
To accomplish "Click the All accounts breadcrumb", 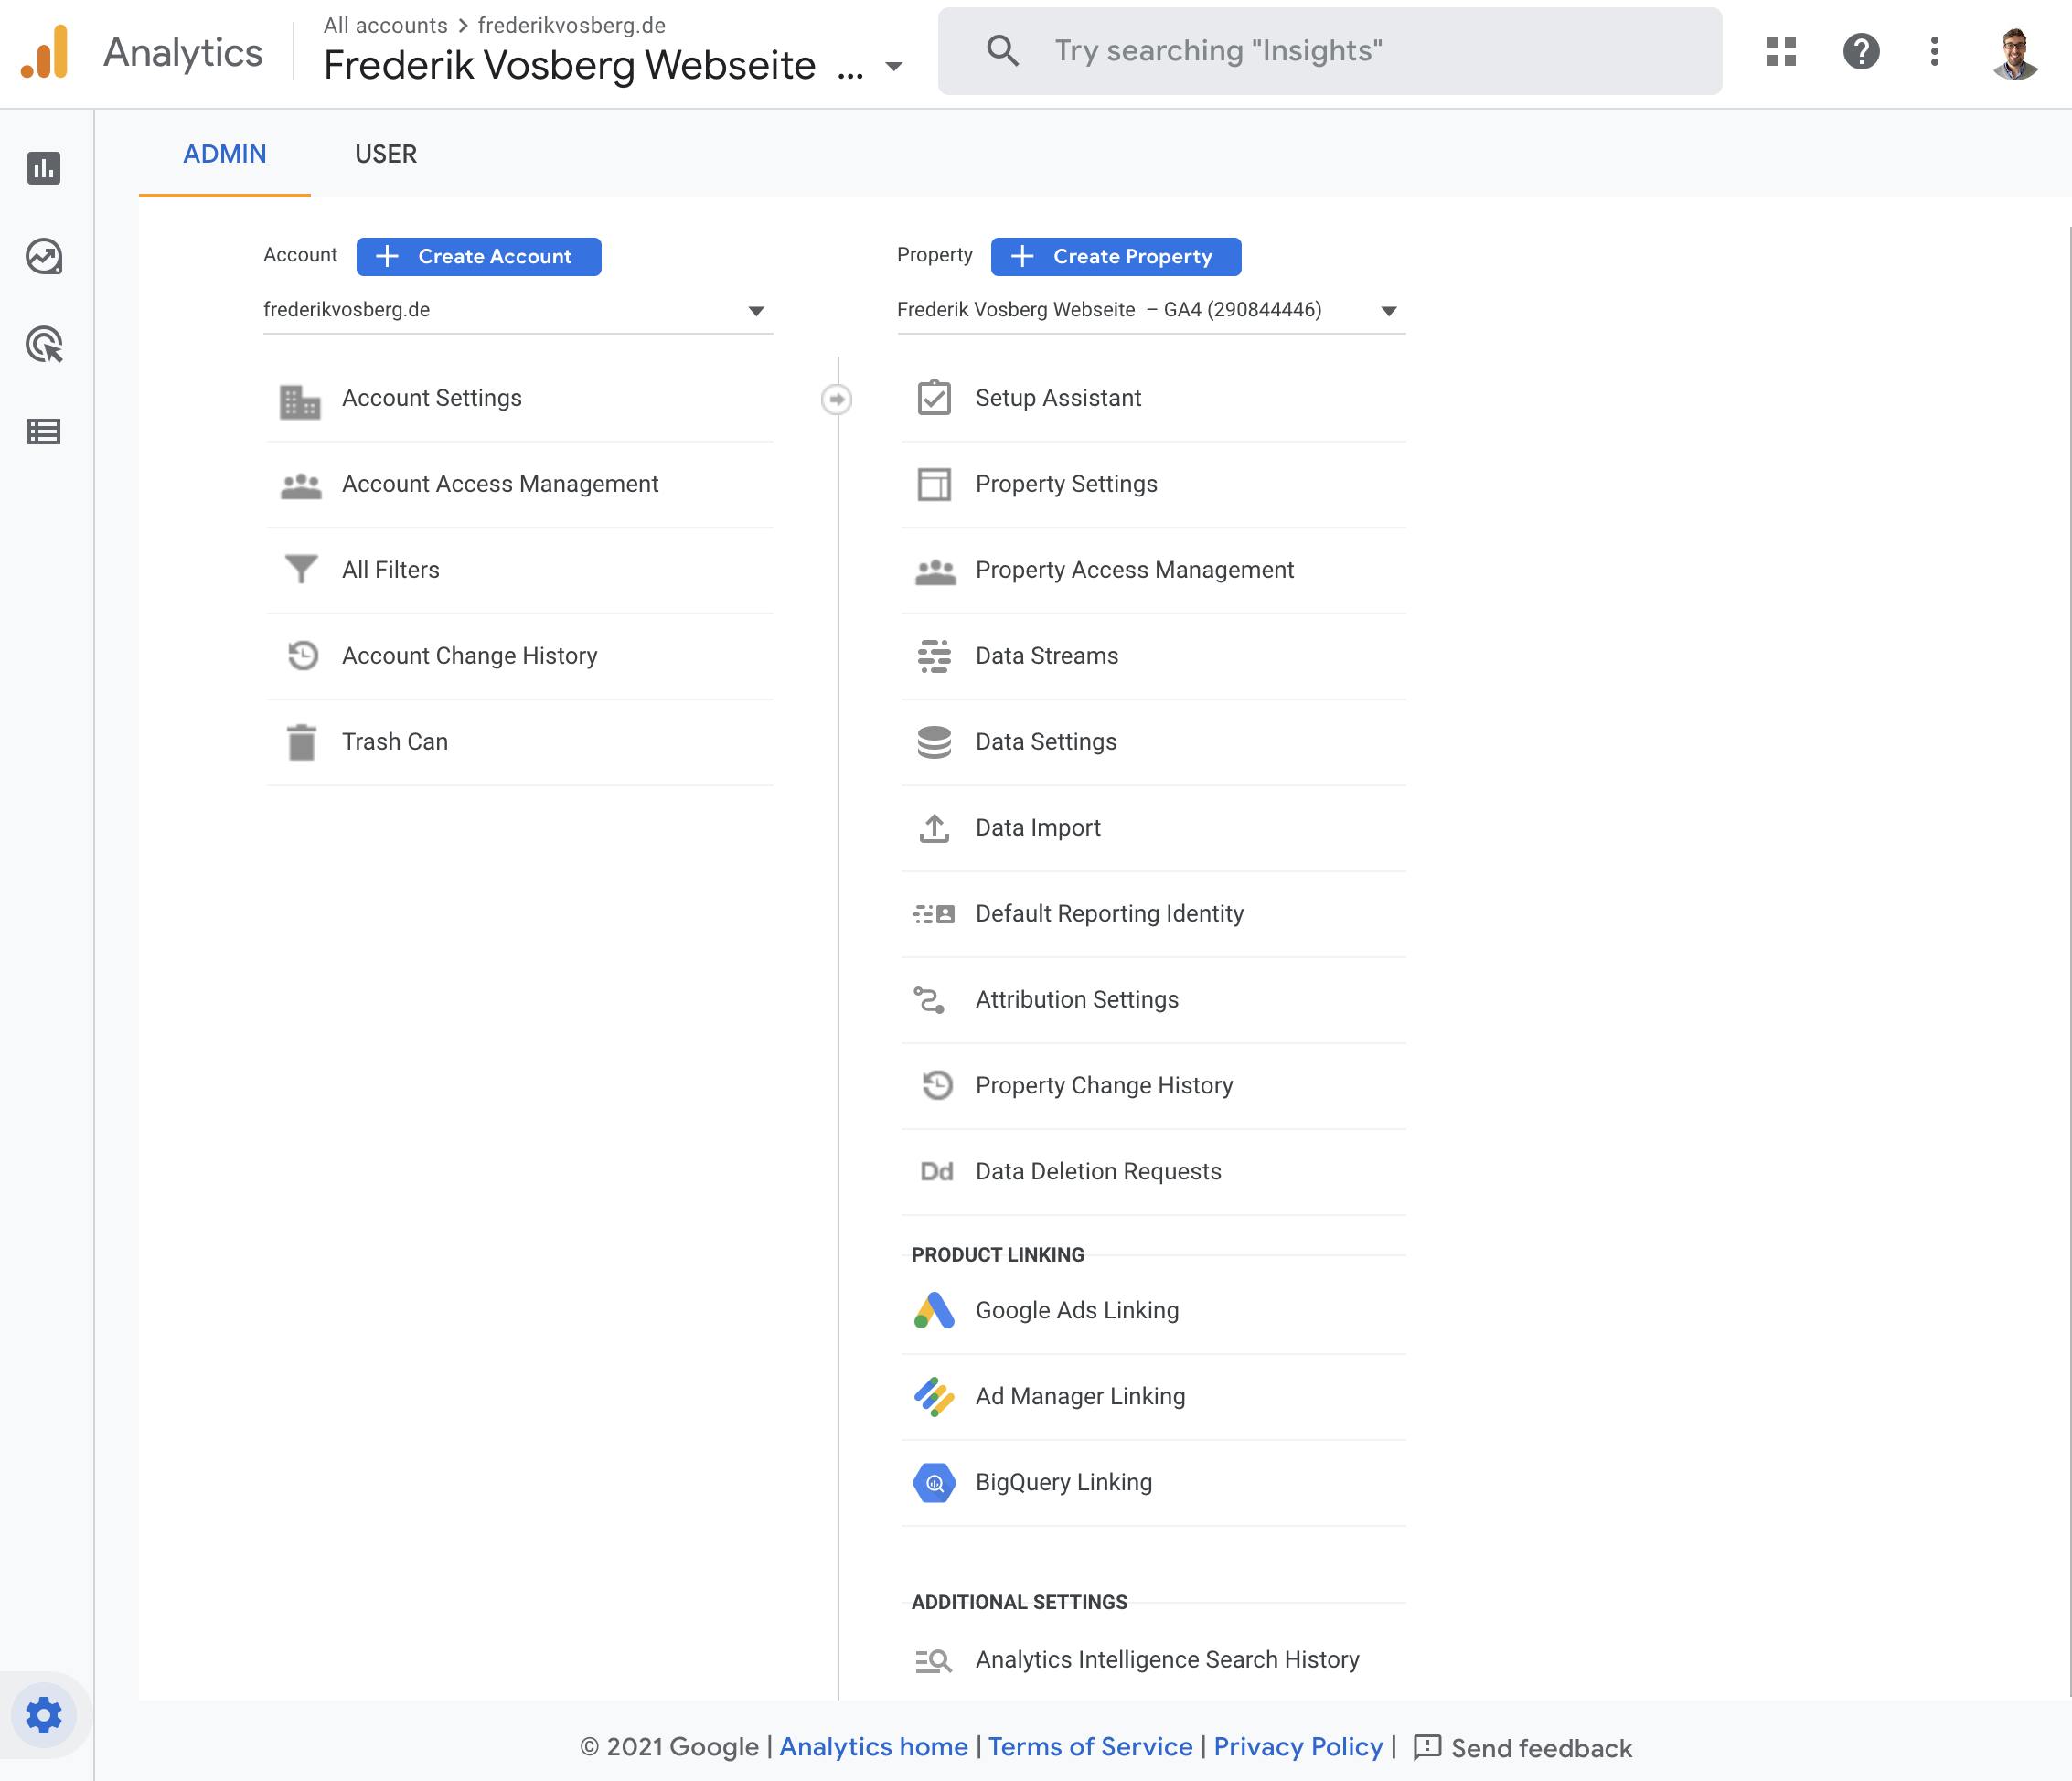I will pos(385,25).
